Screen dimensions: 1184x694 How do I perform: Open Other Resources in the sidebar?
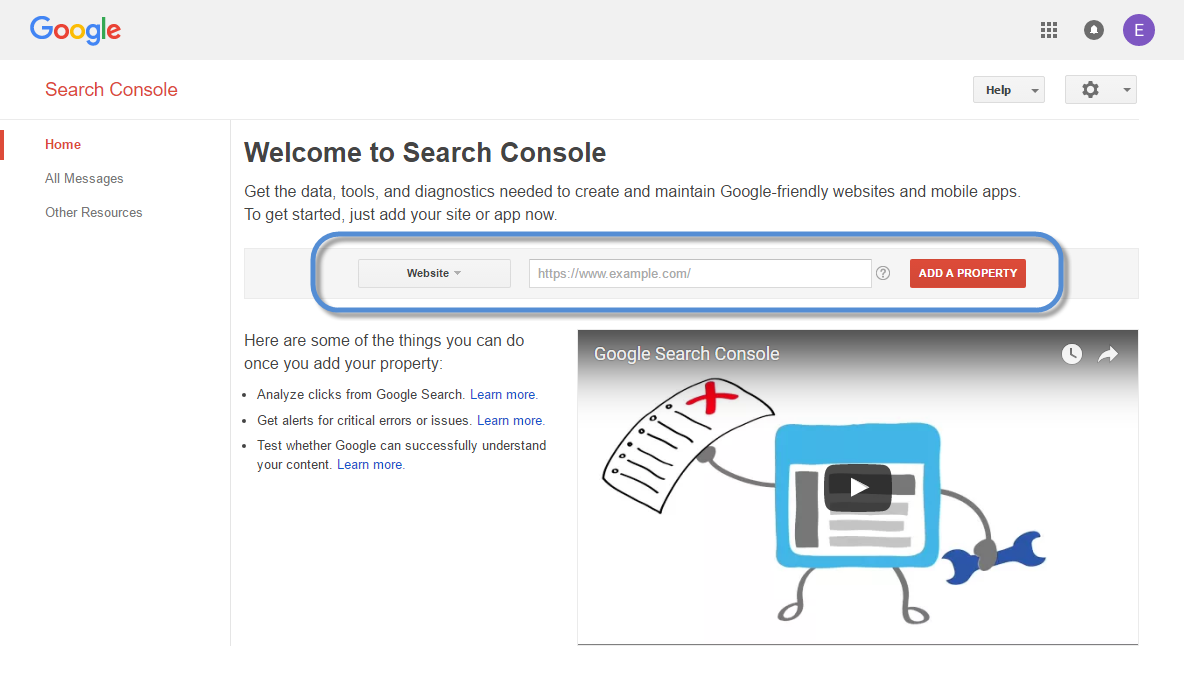(x=94, y=213)
